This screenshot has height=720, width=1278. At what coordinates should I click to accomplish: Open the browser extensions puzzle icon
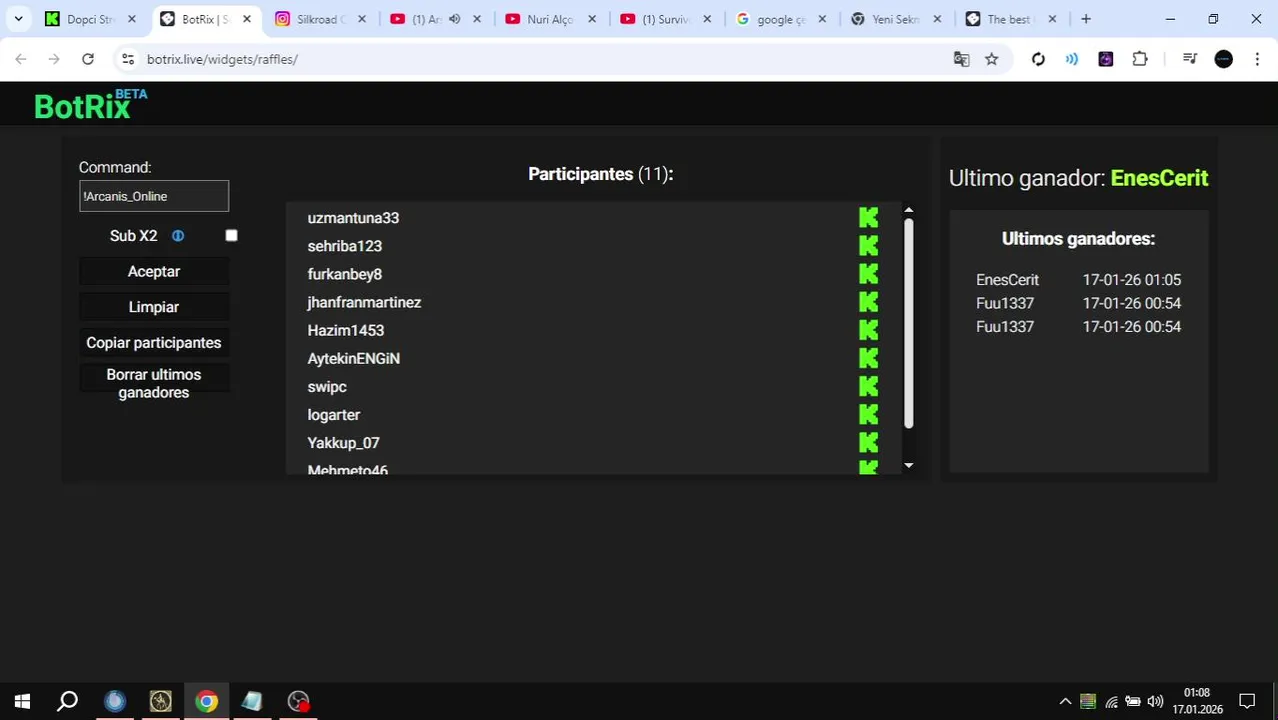[1140, 59]
